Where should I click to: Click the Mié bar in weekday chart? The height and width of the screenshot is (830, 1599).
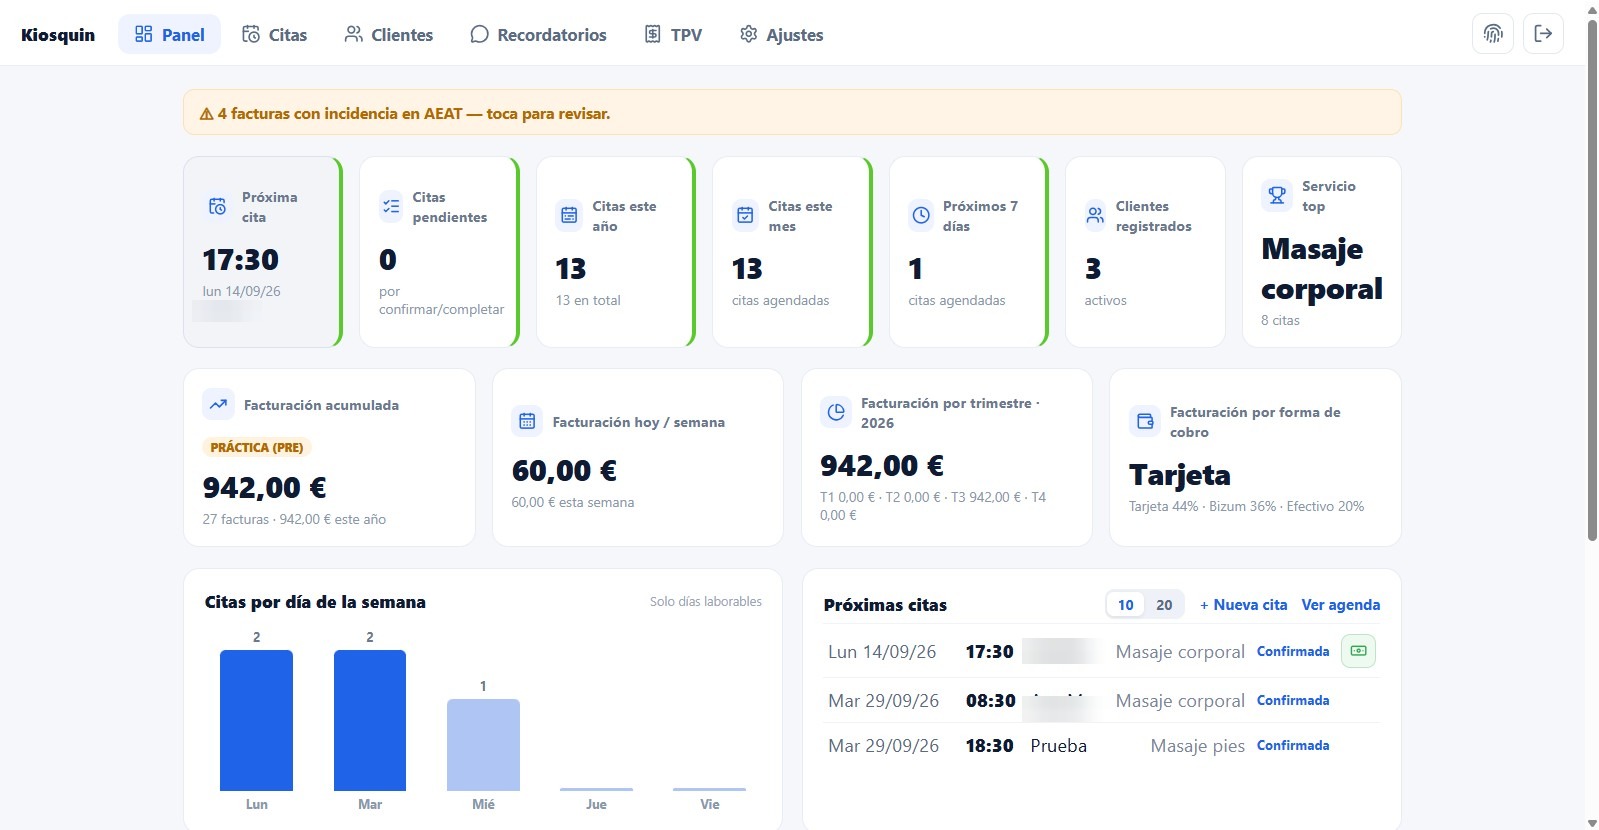pyautogui.click(x=483, y=745)
